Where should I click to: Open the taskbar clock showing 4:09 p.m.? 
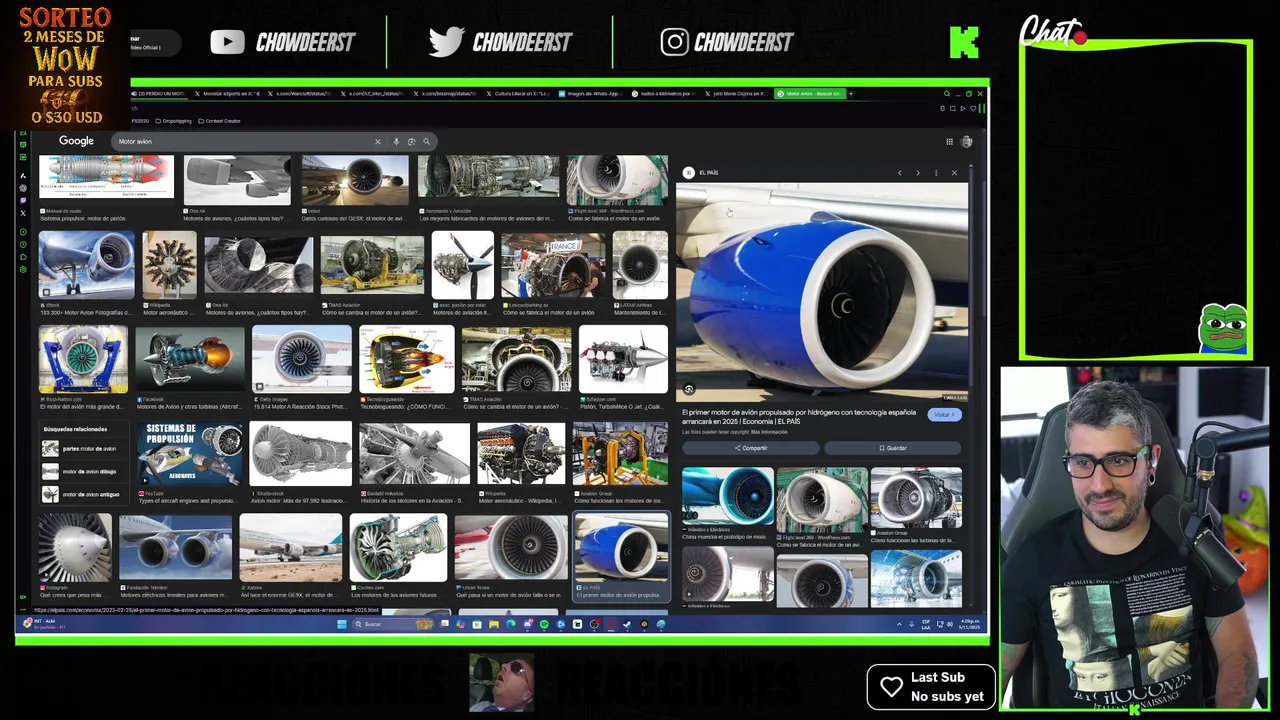(970, 624)
